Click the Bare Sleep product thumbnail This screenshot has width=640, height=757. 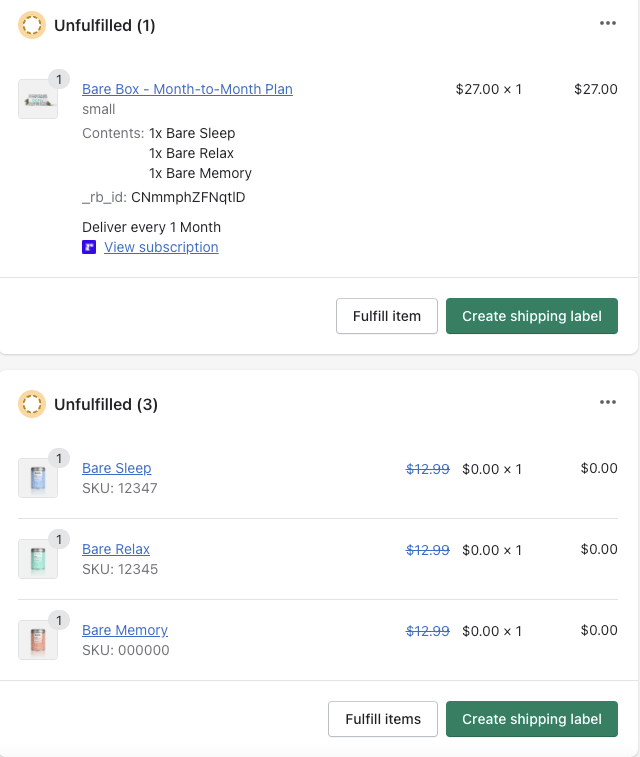pyautogui.click(x=37, y=478)
